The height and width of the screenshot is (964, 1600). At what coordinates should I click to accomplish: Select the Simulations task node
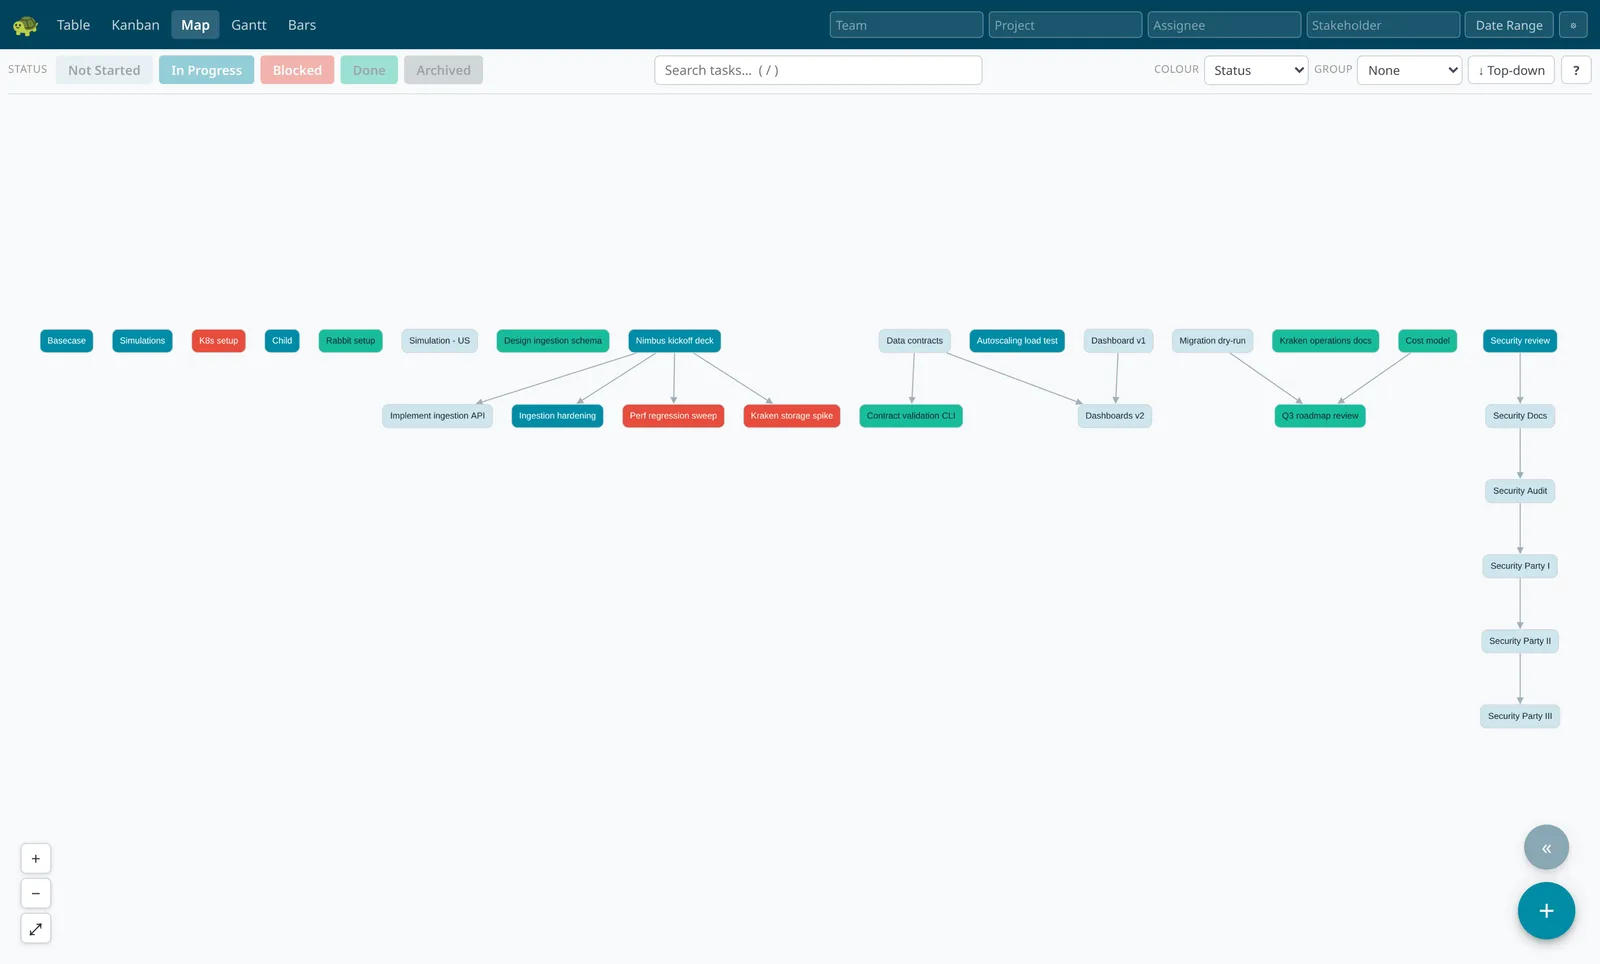click(142, 341)
